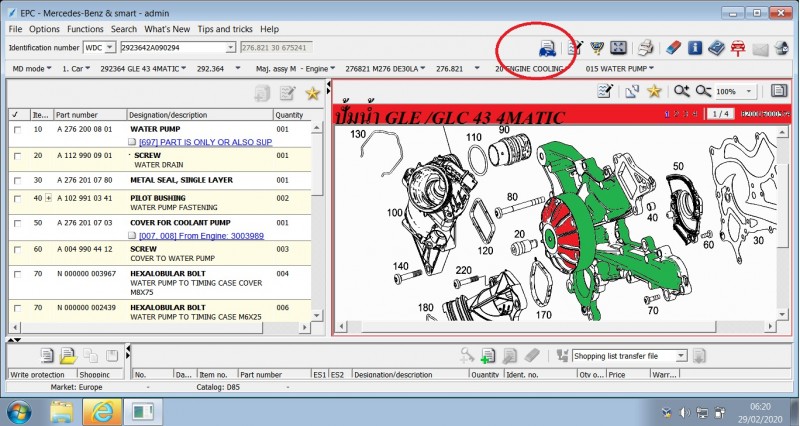Image resolution: width=800 pixels, height=426 pixels.
Task: Click the layout icon beside zoom percentage
Action: pos(779,91)
